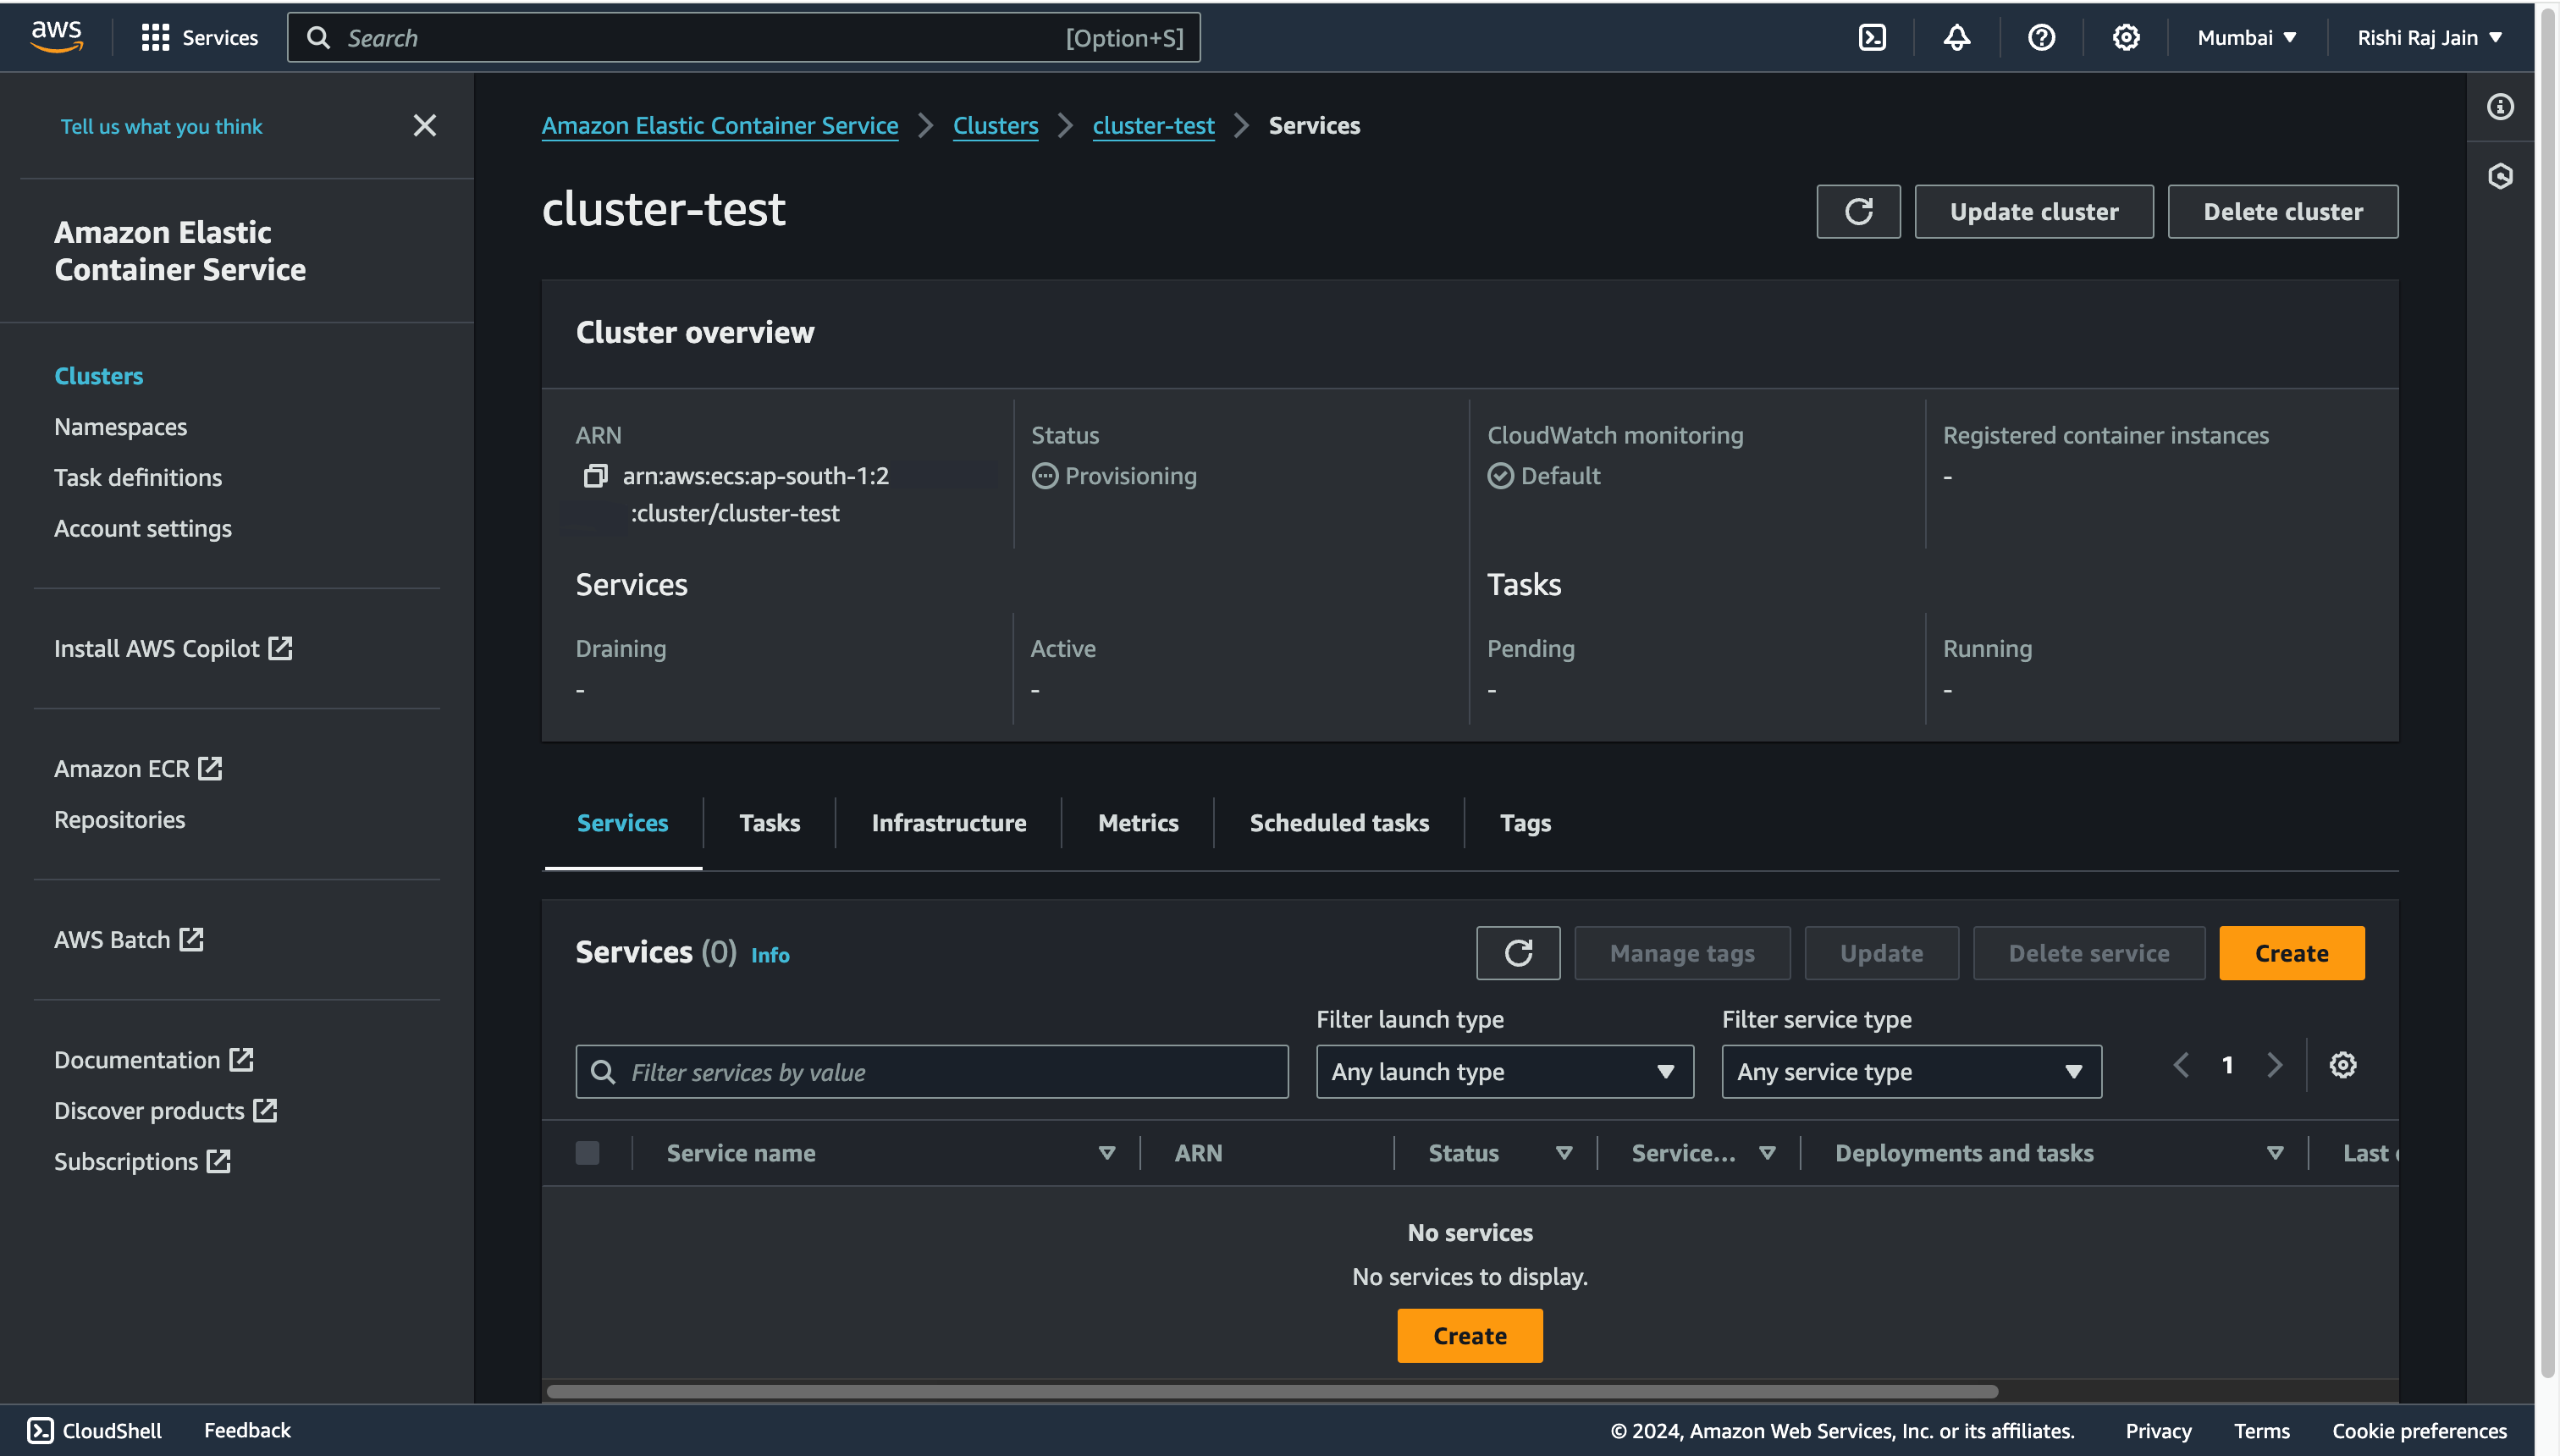Click Create button under No services

(1470, 1336)
